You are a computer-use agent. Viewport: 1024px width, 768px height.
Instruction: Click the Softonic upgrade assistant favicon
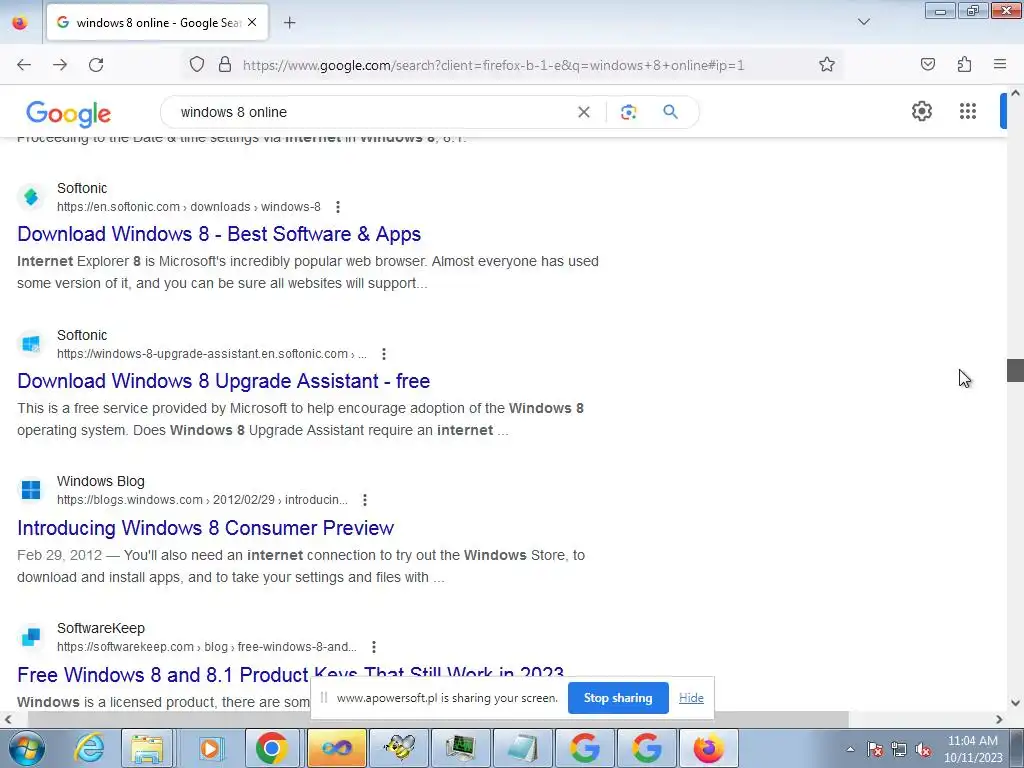(31, 344)
